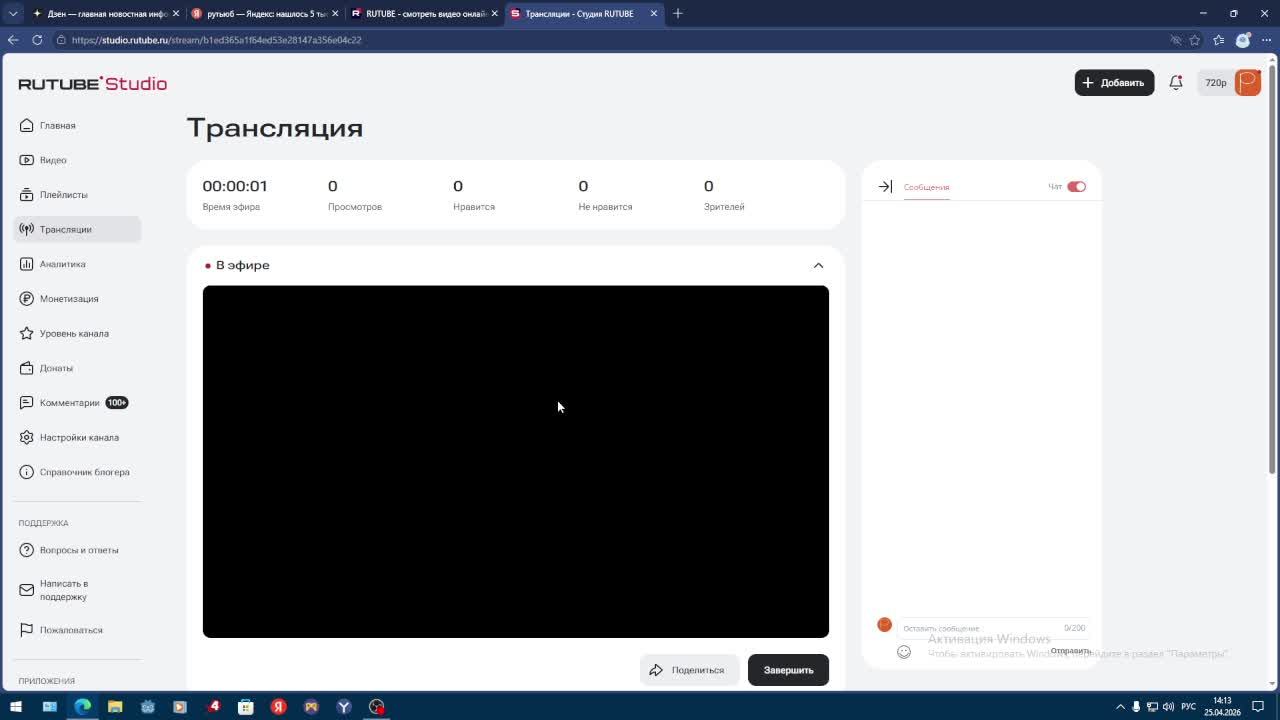Open the notifications bell

pos(1176,83)
